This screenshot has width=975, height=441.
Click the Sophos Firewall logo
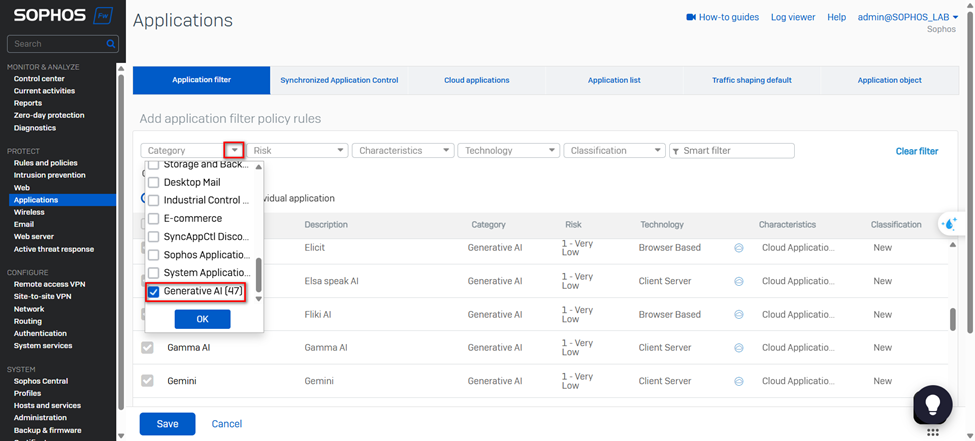coord(62,17)
